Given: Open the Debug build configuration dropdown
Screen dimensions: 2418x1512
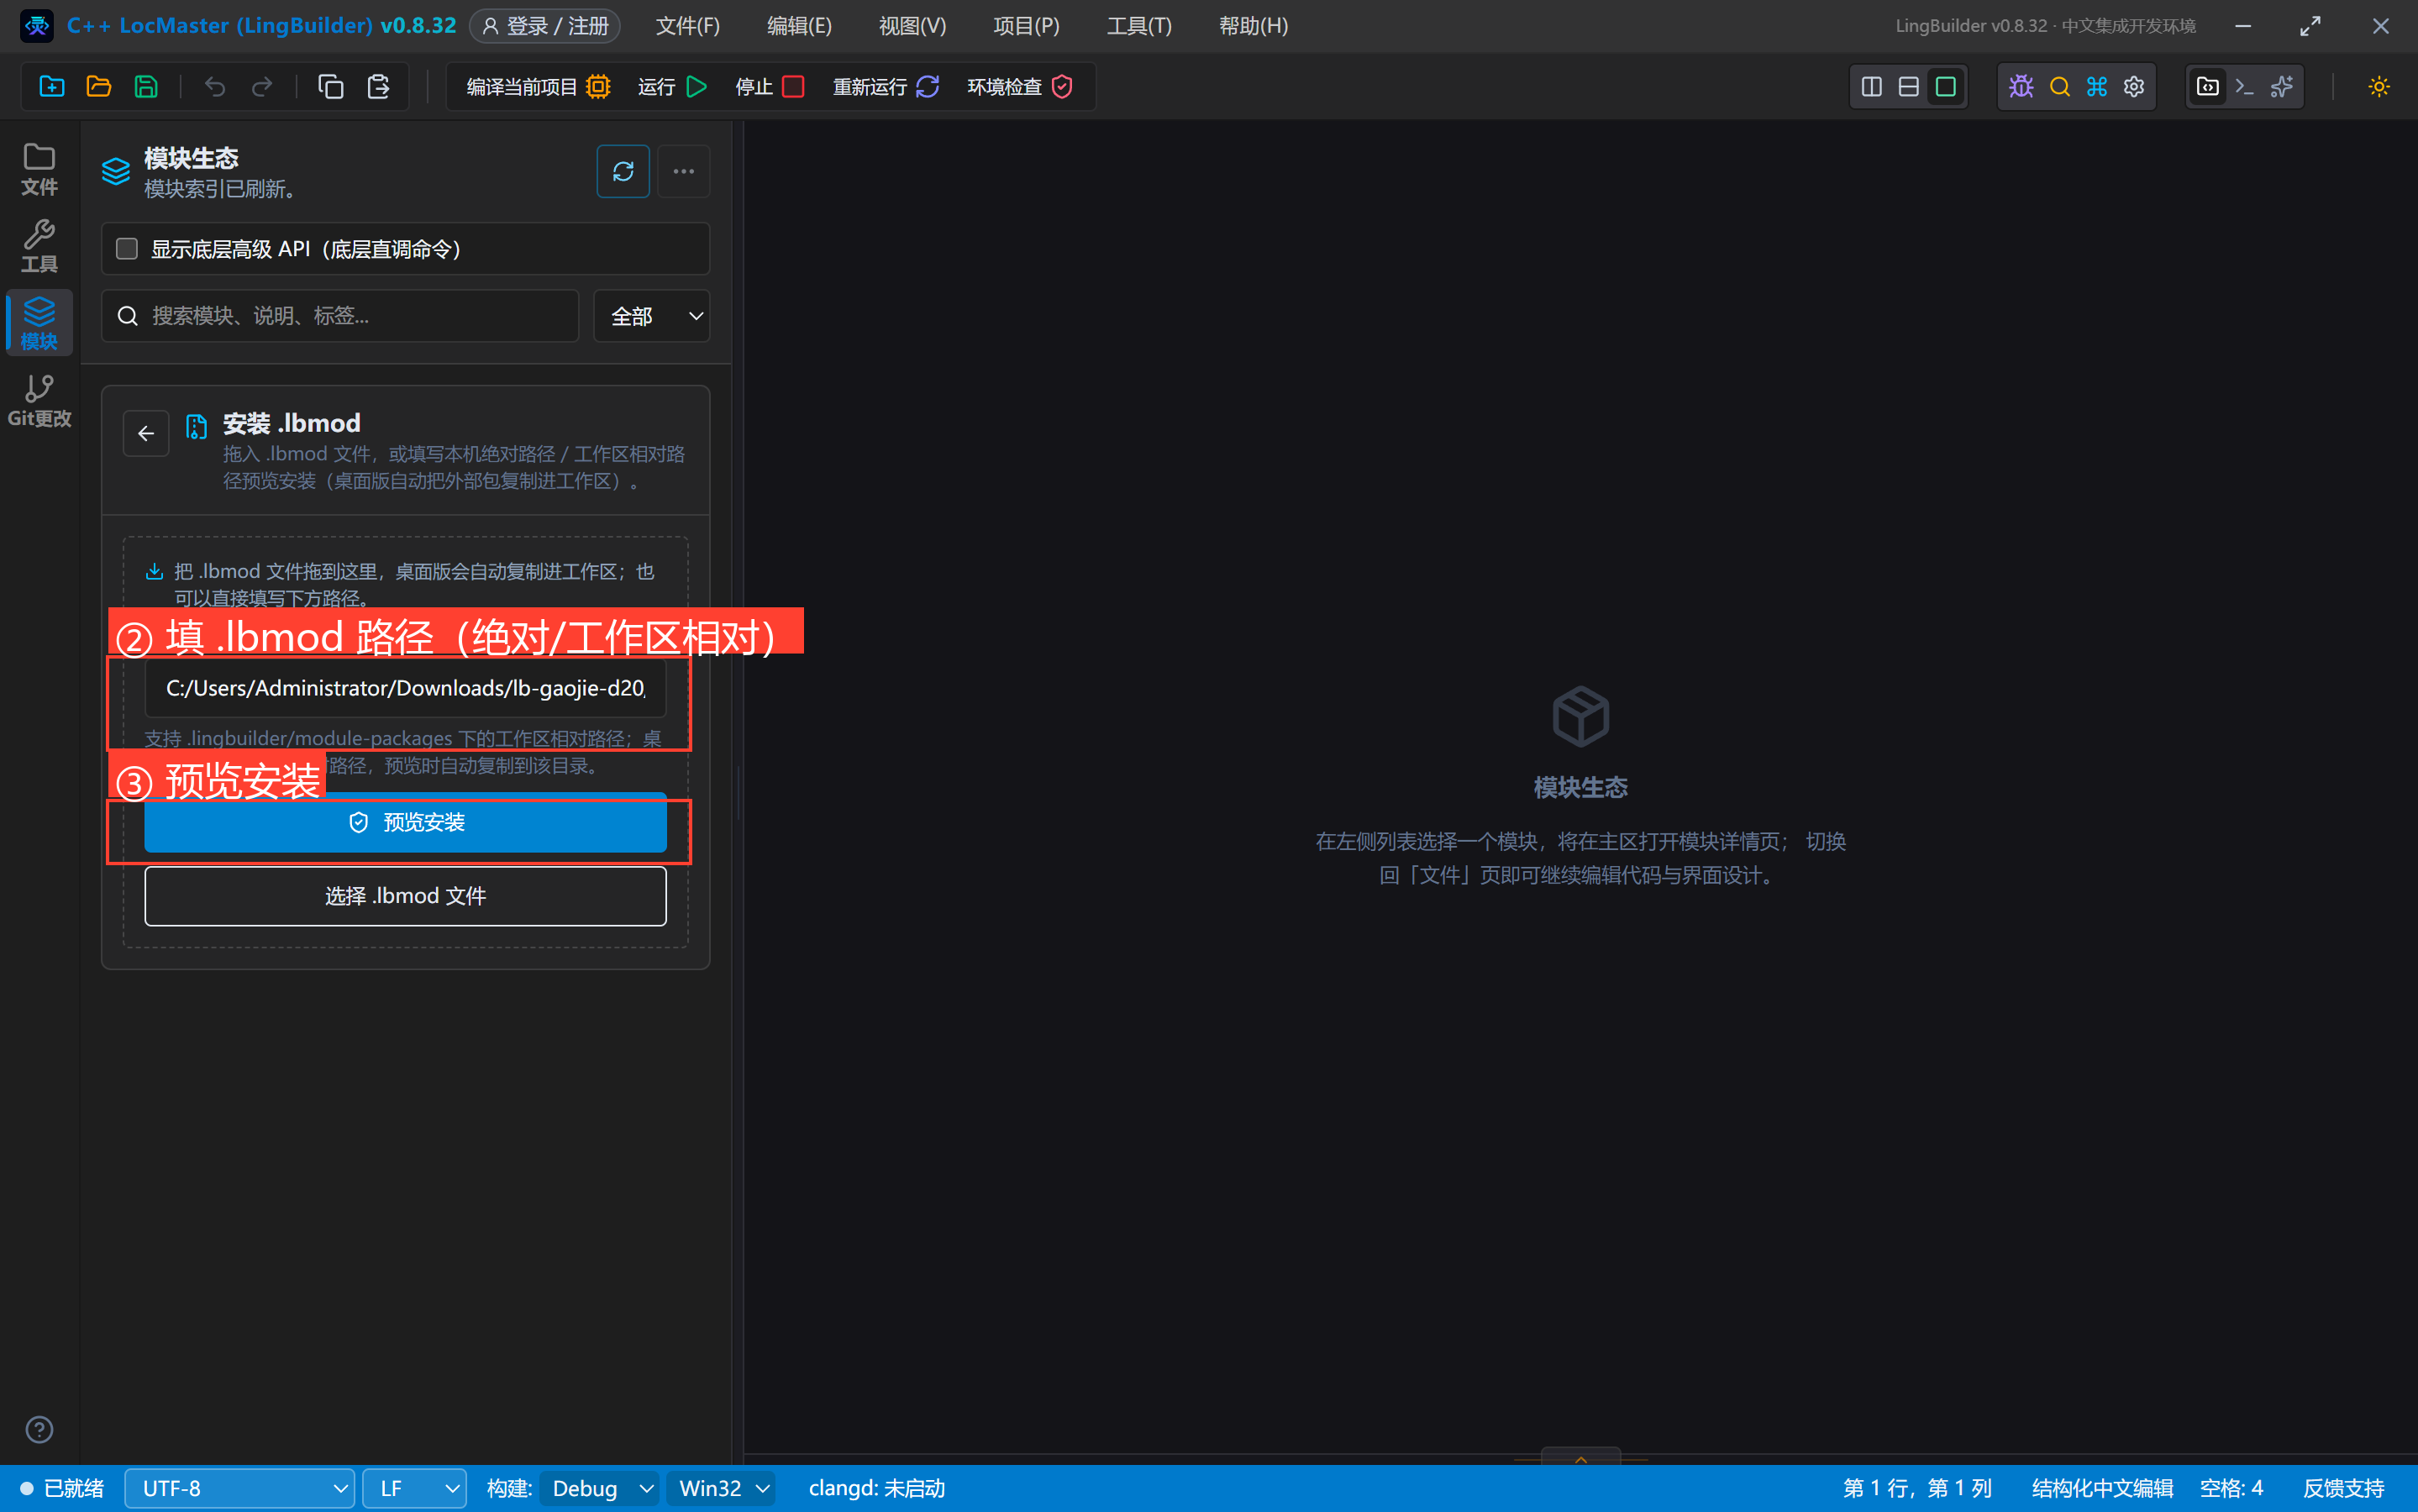Looking at the screenshot, I should click(x=600, y=1488).
